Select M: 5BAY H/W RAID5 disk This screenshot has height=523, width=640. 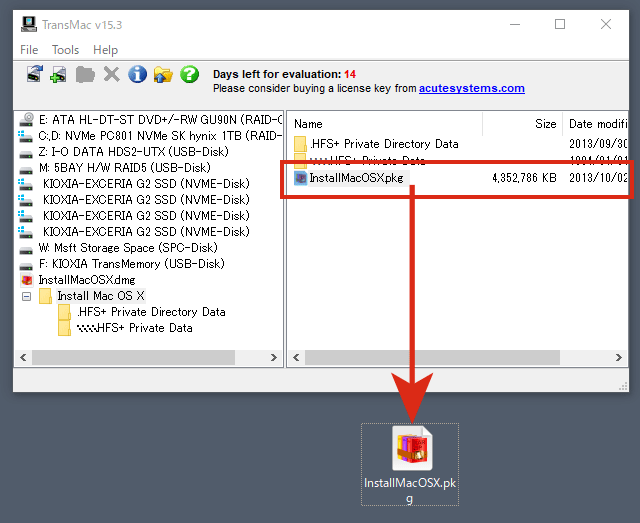pos(125,167)
